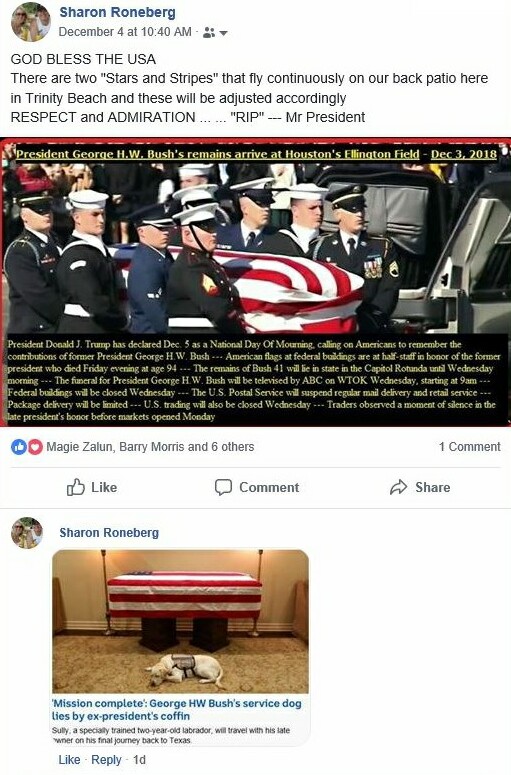Click the blue thumbs-up reaction icon

pyautogui.click(x=18, y=447)
